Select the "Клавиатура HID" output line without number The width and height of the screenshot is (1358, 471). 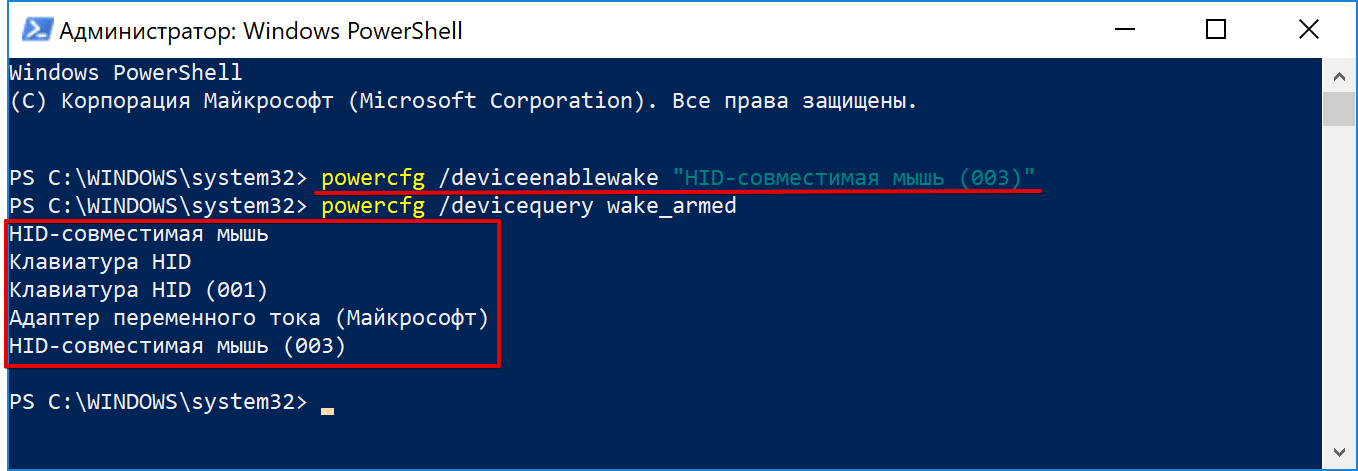tap(100, 263)
